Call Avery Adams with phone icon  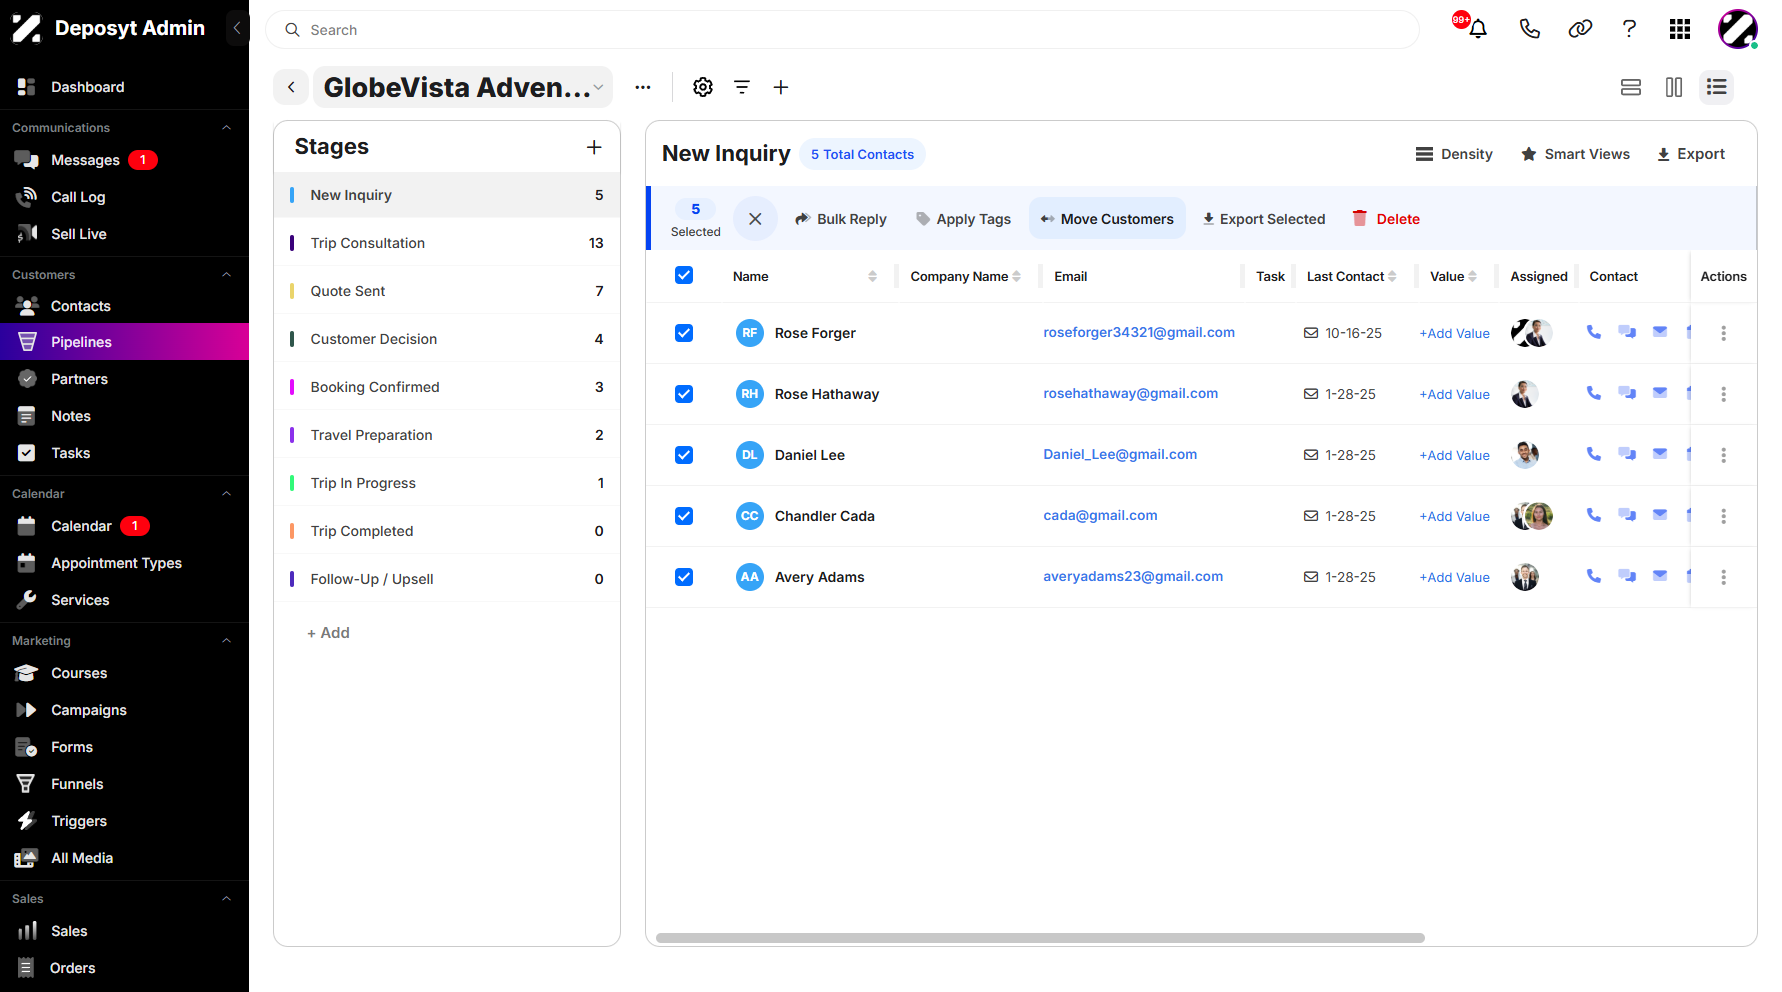1594,576
